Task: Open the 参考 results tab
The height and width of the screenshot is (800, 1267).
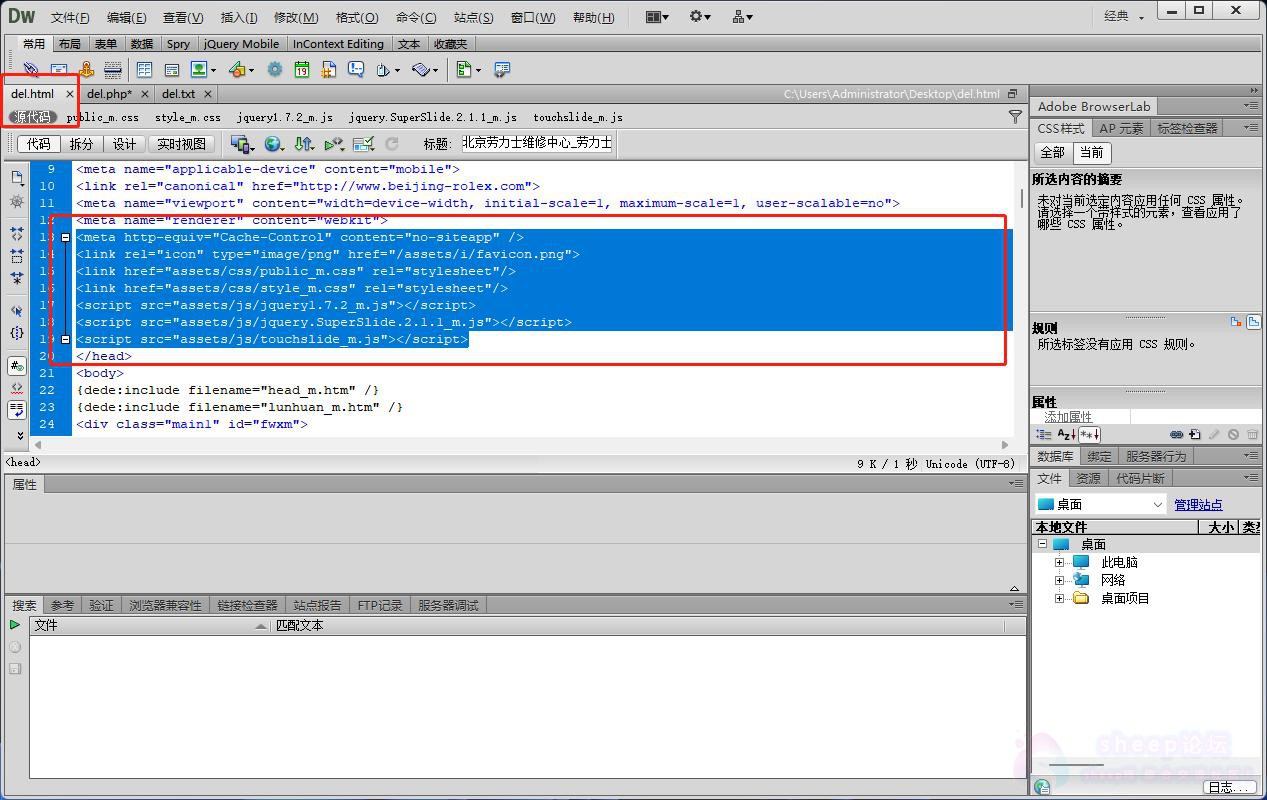Action: tap(62, 605)
